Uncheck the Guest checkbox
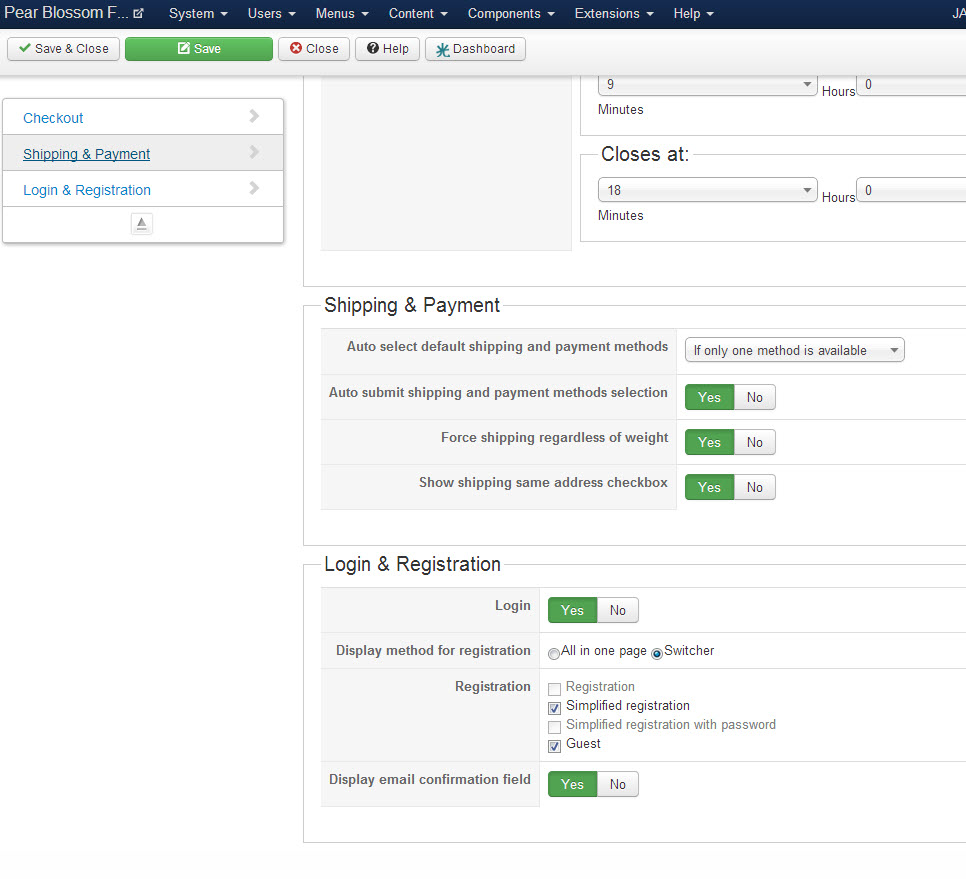 (x=554, y=746)
